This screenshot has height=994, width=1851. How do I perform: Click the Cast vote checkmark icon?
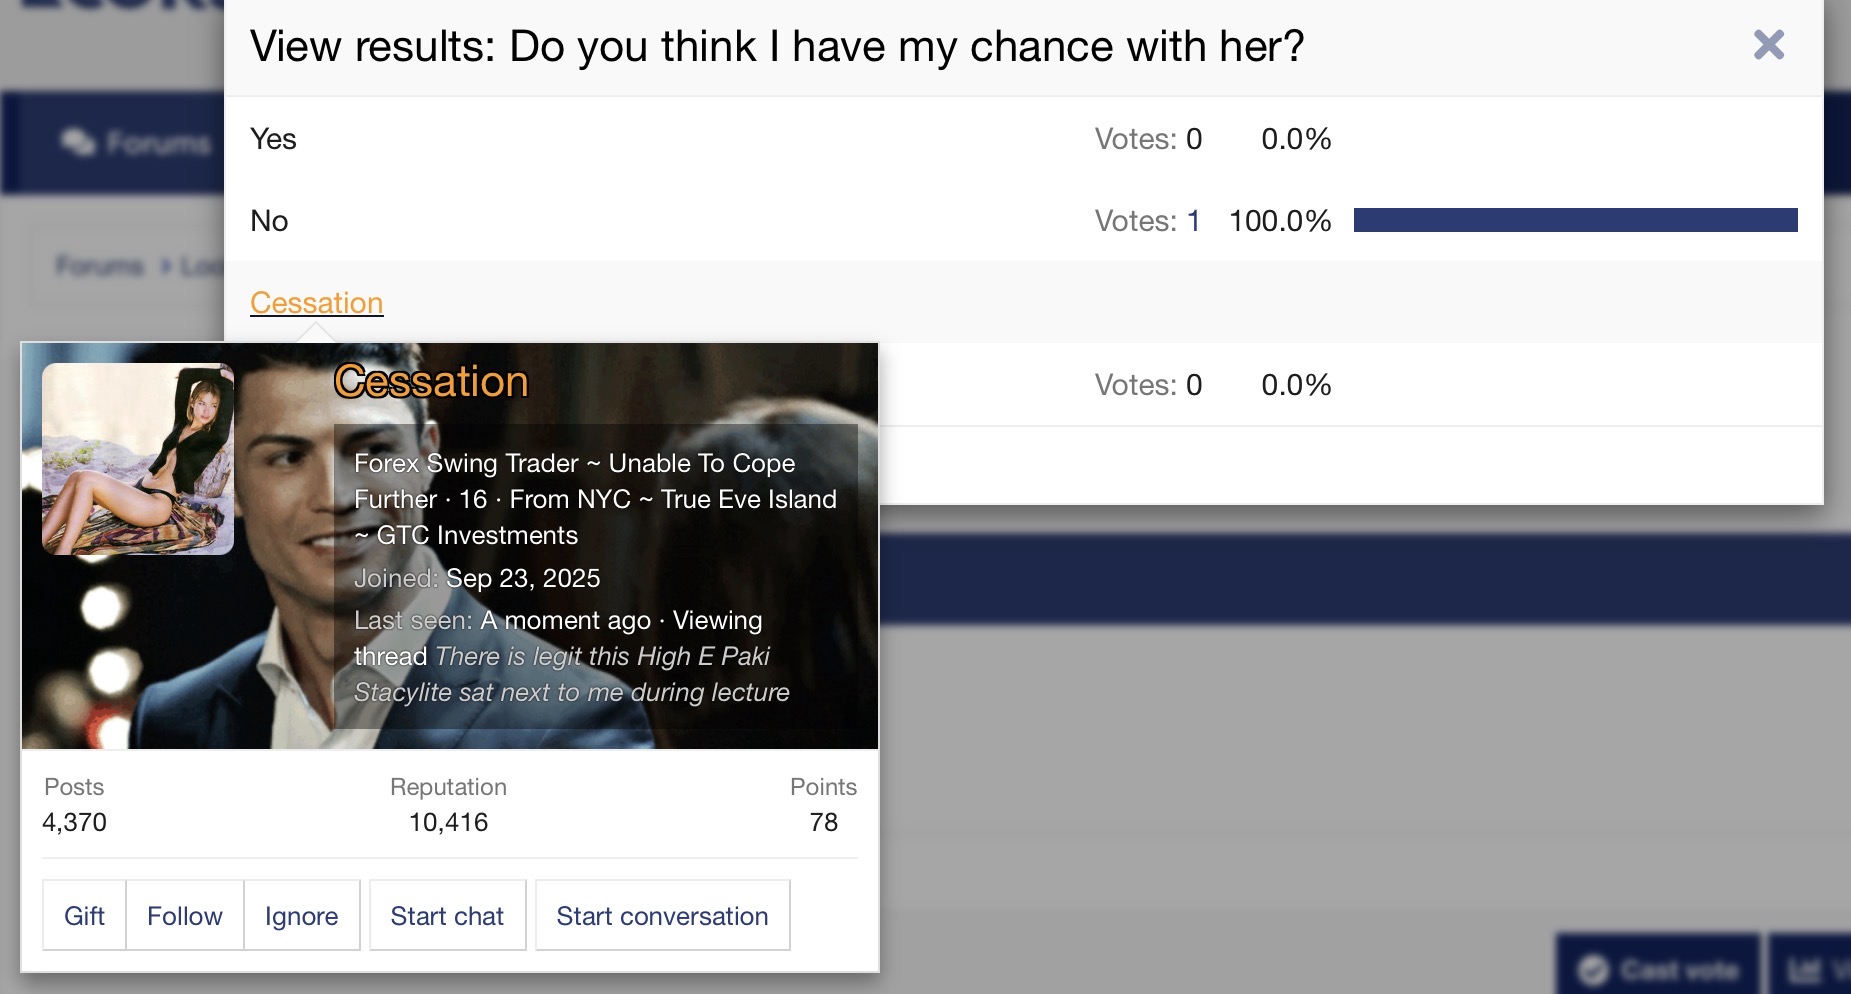[x=1592, y=970]
